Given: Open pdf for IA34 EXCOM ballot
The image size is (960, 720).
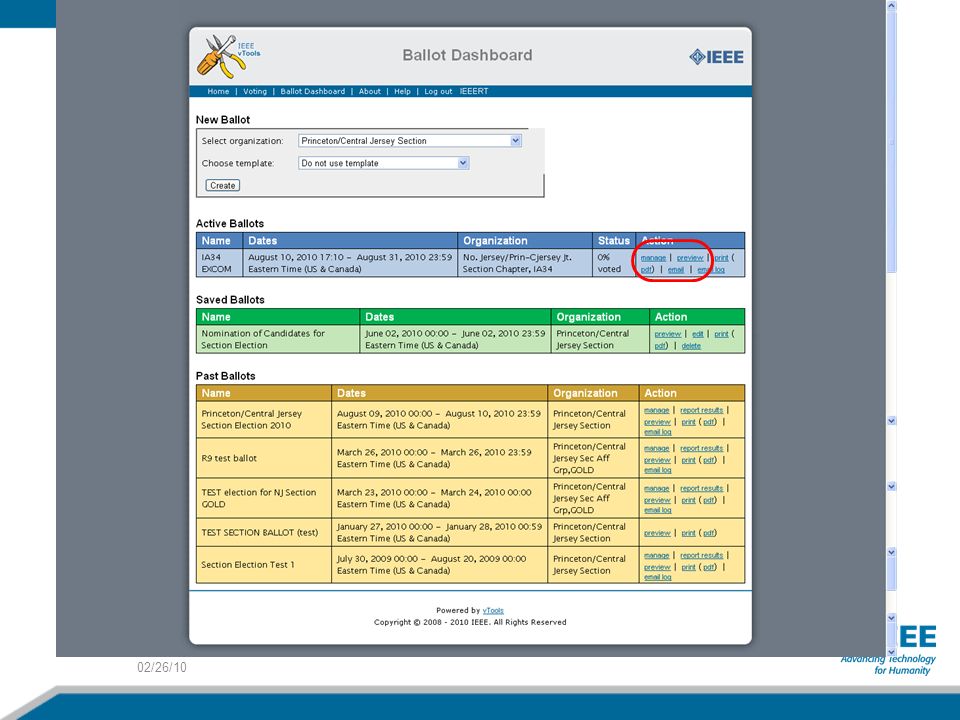Looking at the screenshot, I should pos(646,269).
